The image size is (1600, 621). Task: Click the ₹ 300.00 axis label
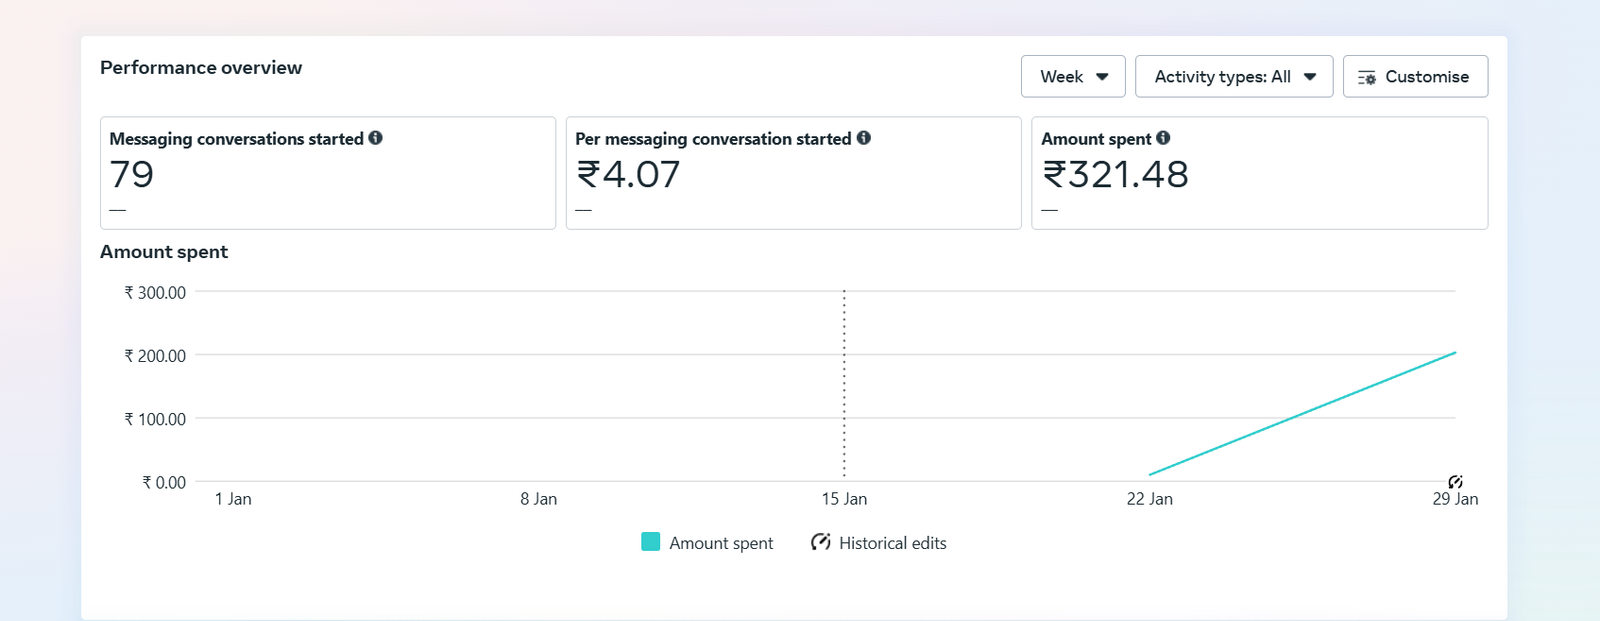[x=155, y=293]
